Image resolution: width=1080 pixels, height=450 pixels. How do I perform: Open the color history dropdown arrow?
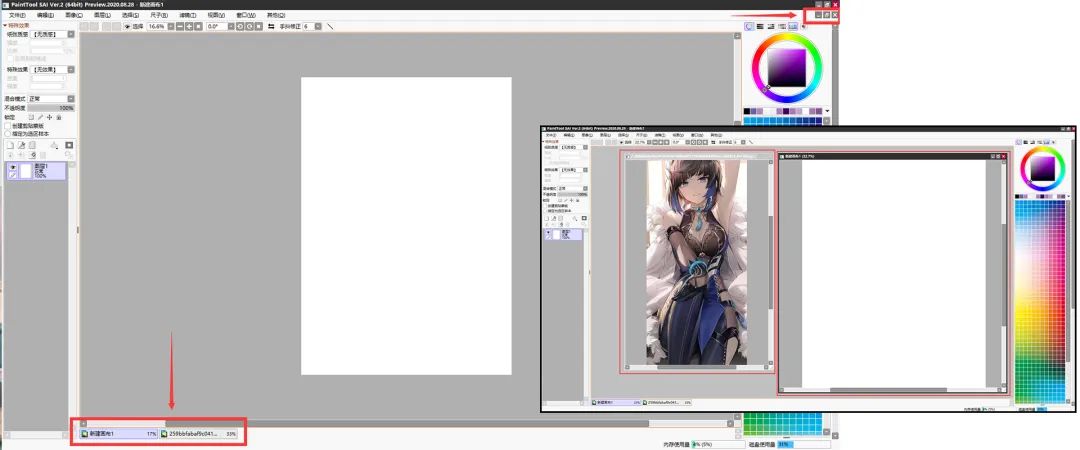827,111
